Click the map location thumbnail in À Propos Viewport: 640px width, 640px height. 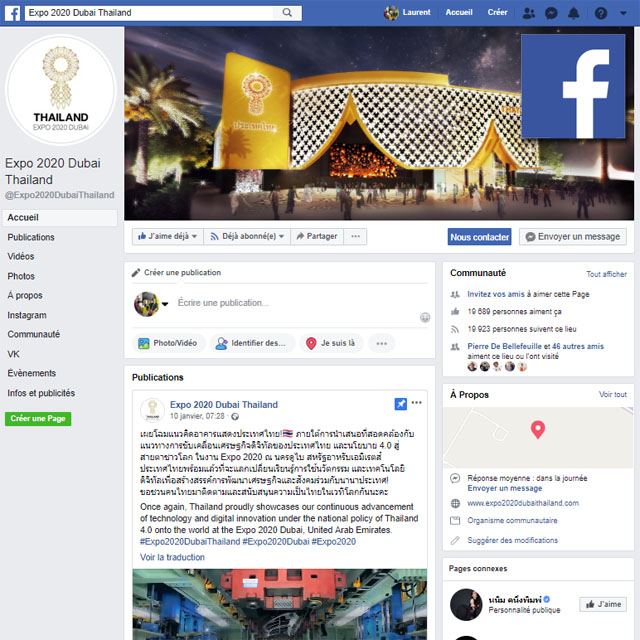[x=538, y=437]
